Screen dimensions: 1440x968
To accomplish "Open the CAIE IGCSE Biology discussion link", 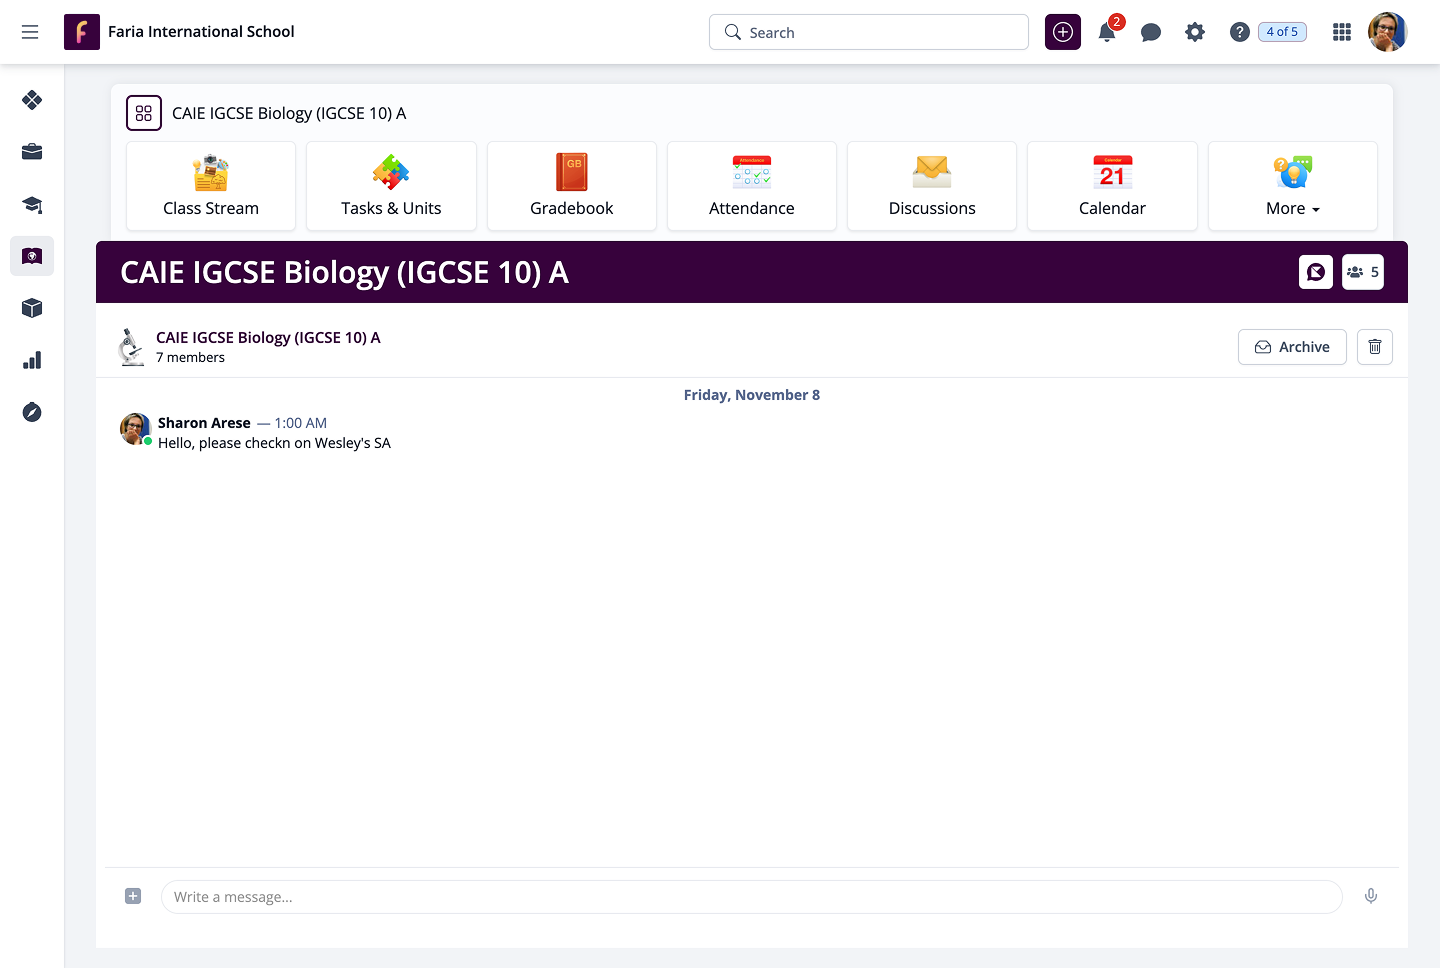I will pyautogui.click(x=268, y=338).
